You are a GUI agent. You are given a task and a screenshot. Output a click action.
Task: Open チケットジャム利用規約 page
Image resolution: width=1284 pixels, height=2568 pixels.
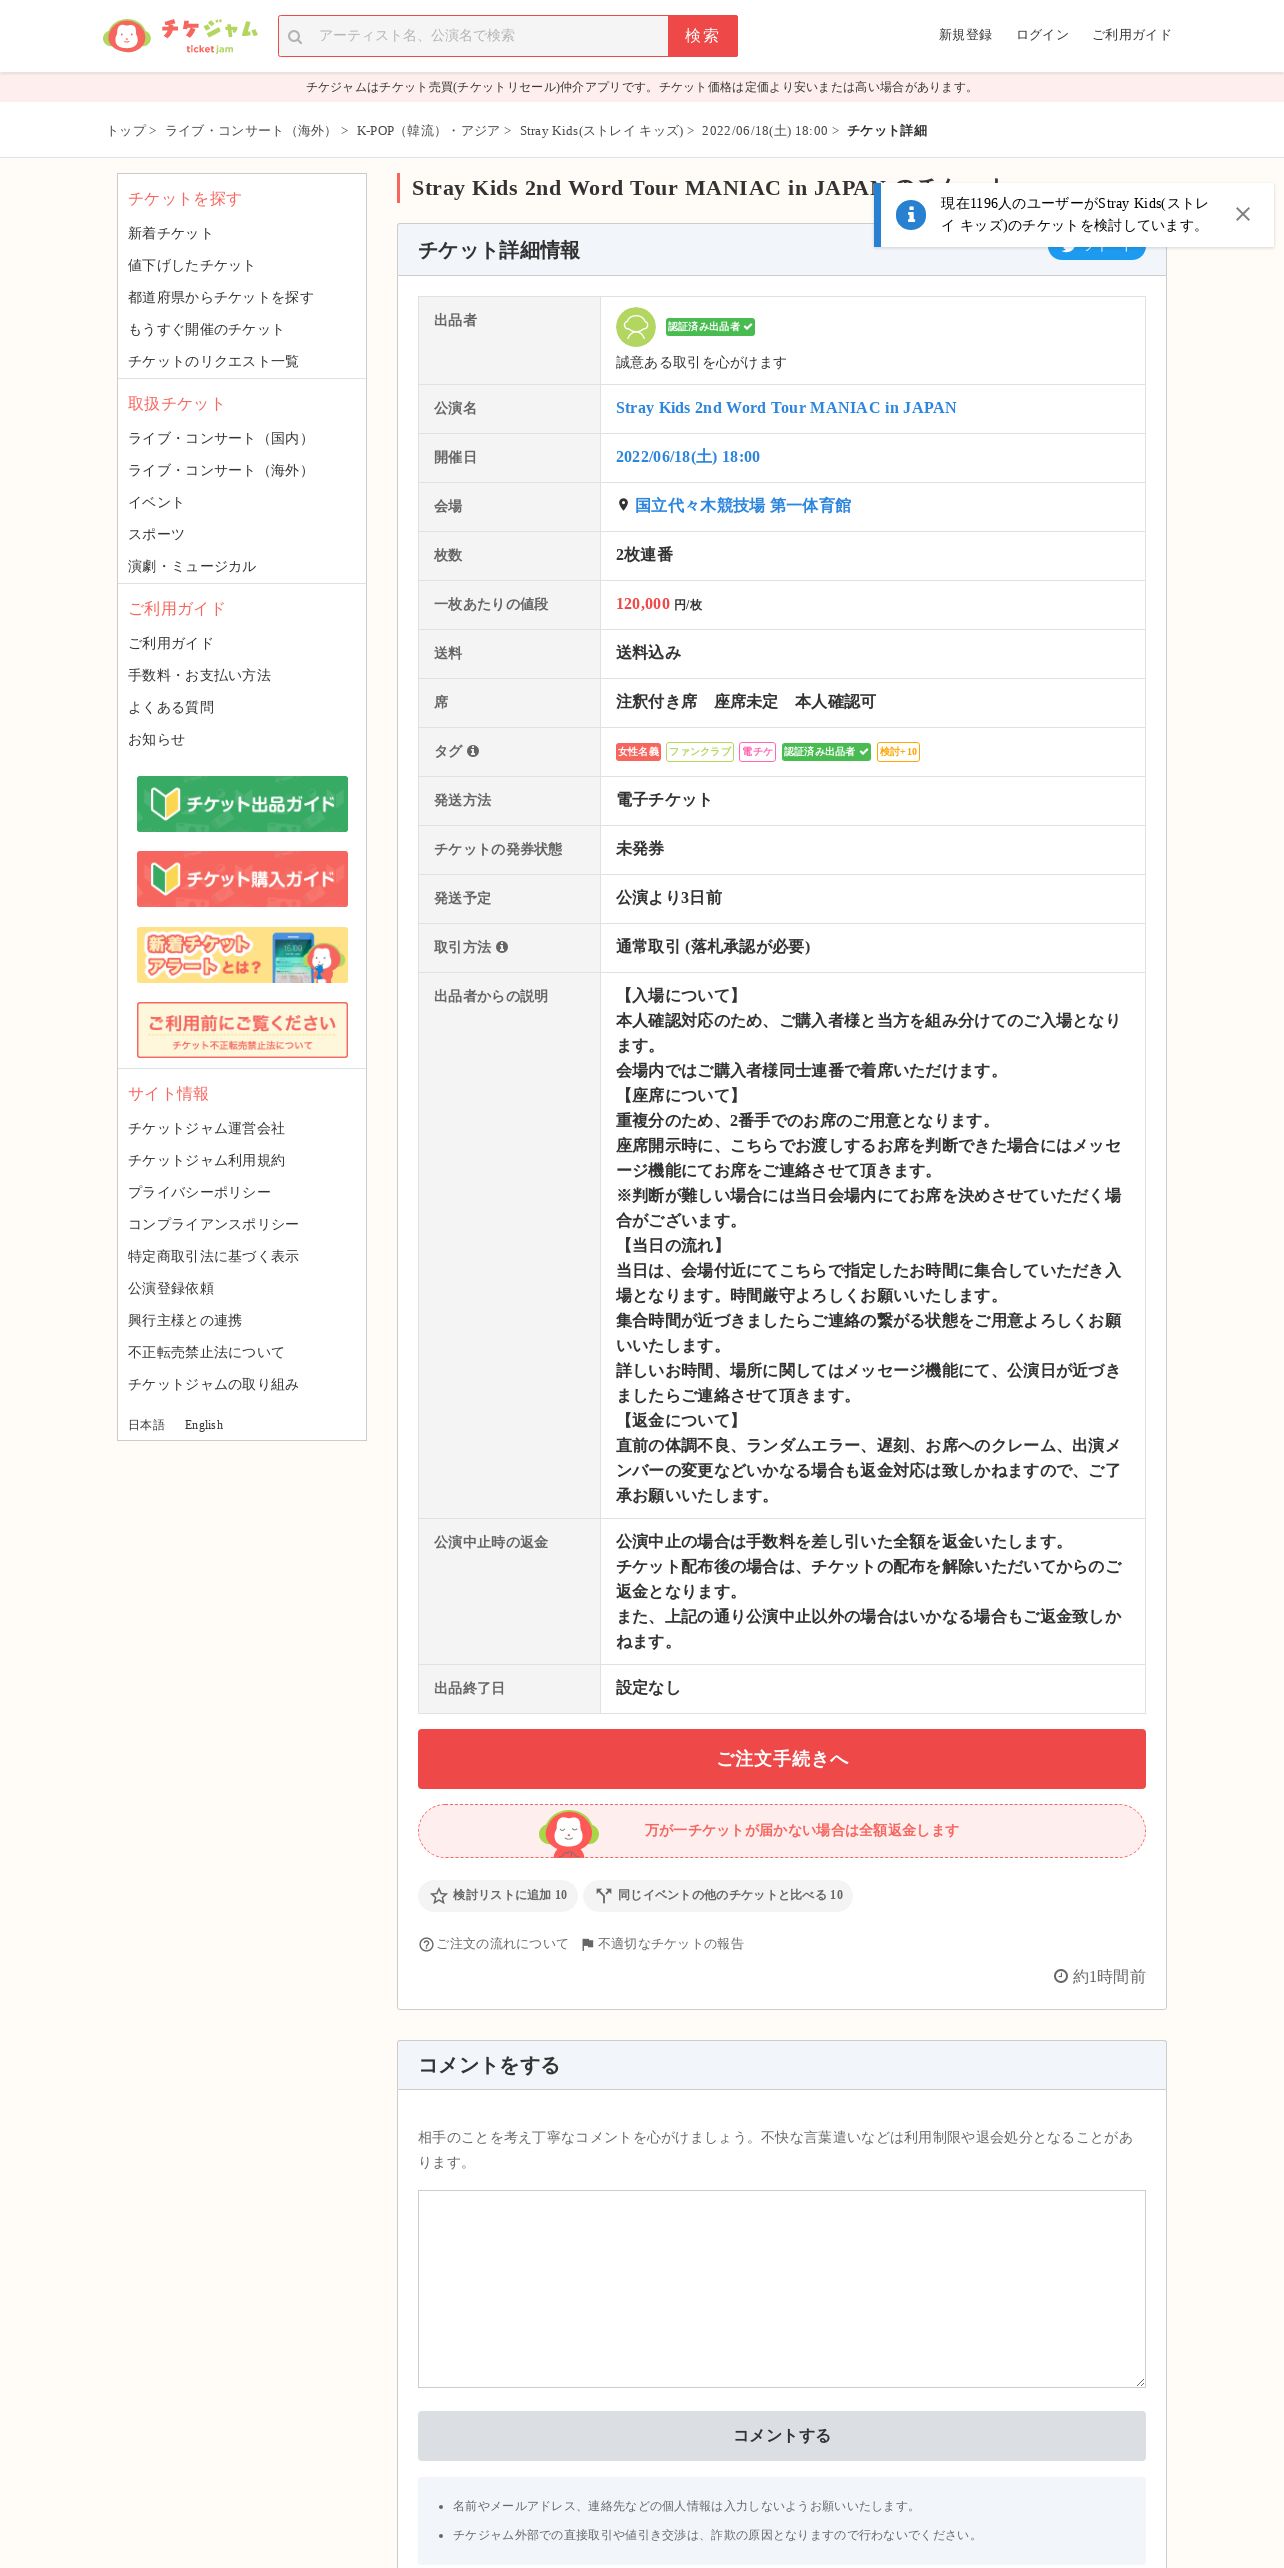click(x=206, y=1160)
